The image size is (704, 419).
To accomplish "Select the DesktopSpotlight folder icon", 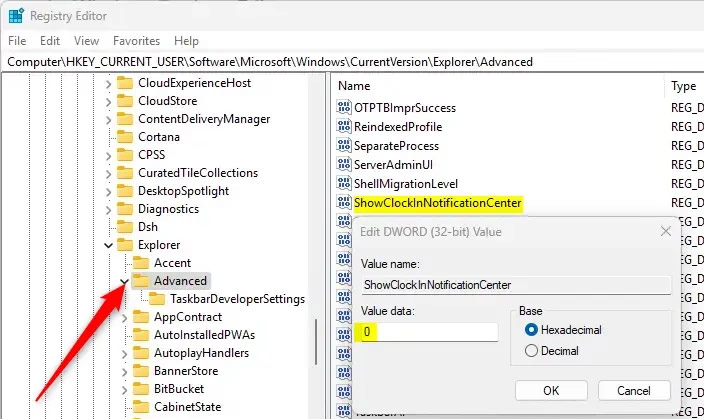I will 125,190.
